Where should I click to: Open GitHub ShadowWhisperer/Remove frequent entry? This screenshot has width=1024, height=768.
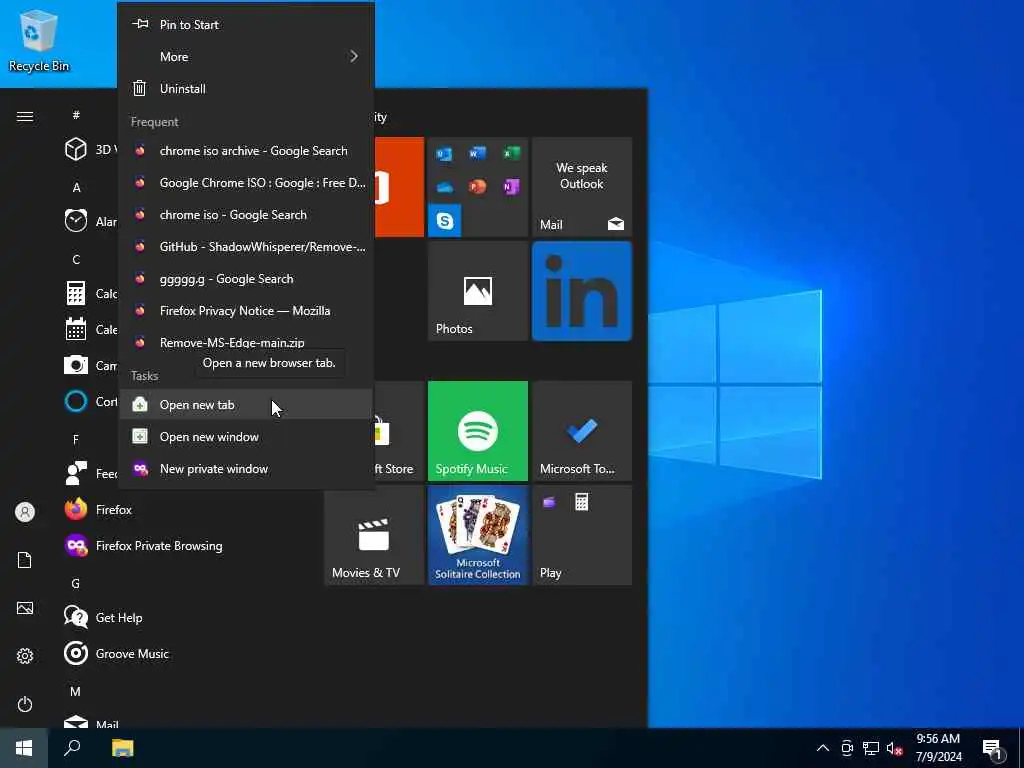(x=246, y=247)
